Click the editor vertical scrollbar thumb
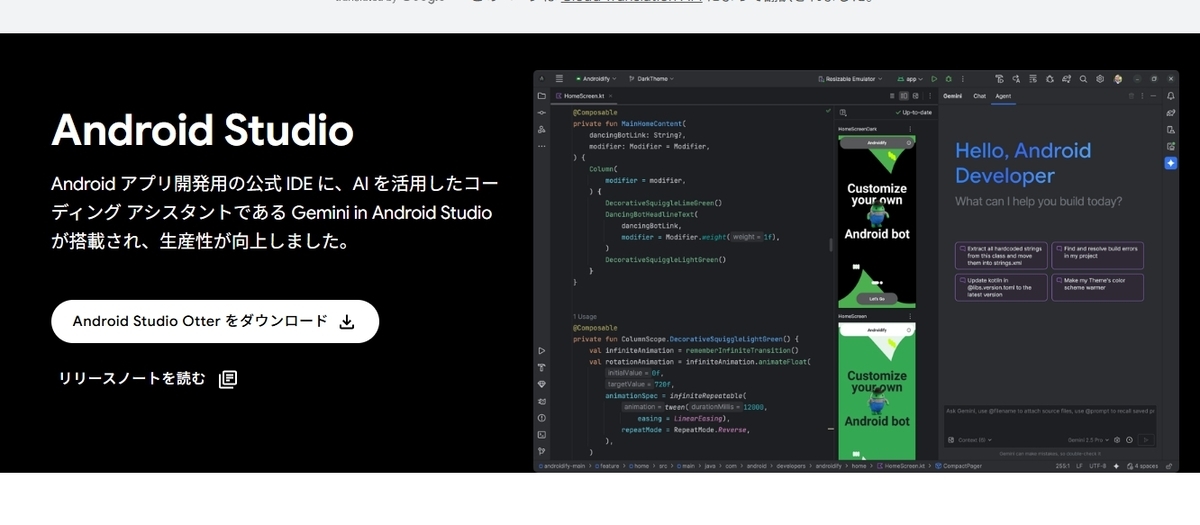The image size is (1200, 525). pos(831,245)
